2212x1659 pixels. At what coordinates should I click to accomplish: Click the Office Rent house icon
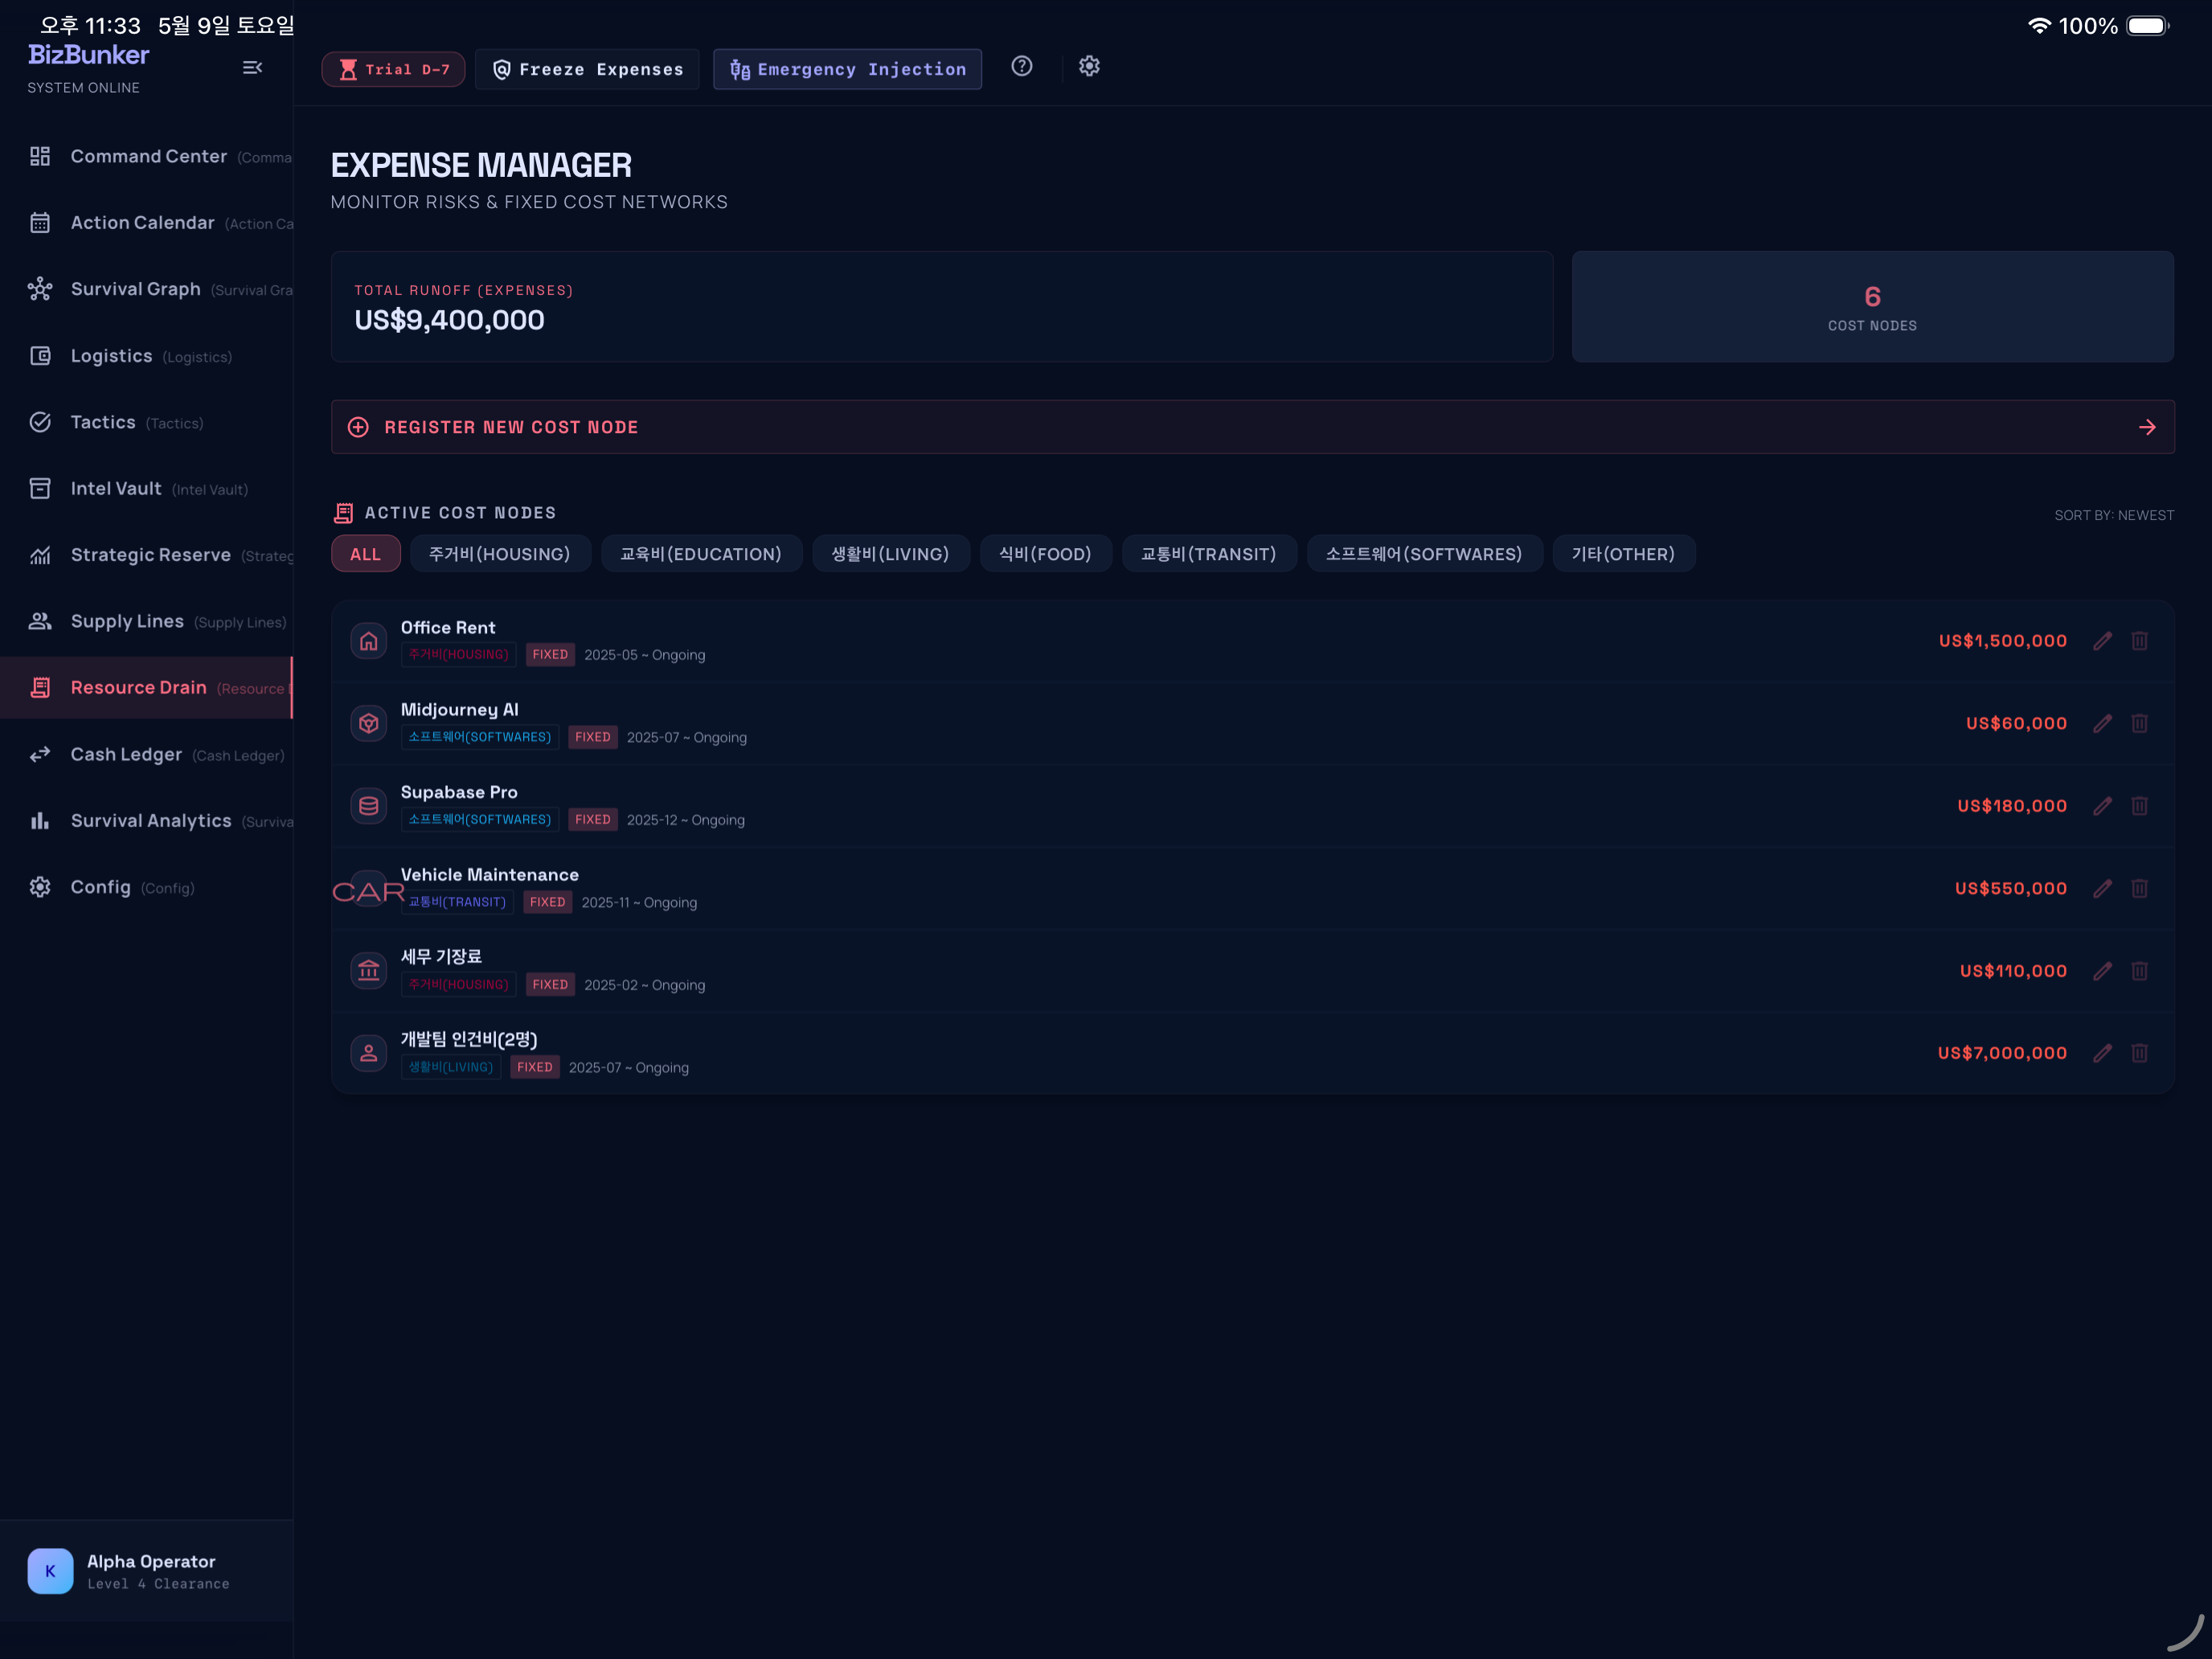tap(369, 641)
